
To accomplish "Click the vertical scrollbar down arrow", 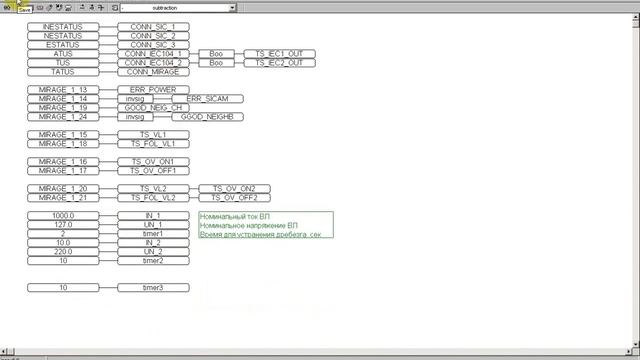I will pyautogui.click(x=636, y=344).
